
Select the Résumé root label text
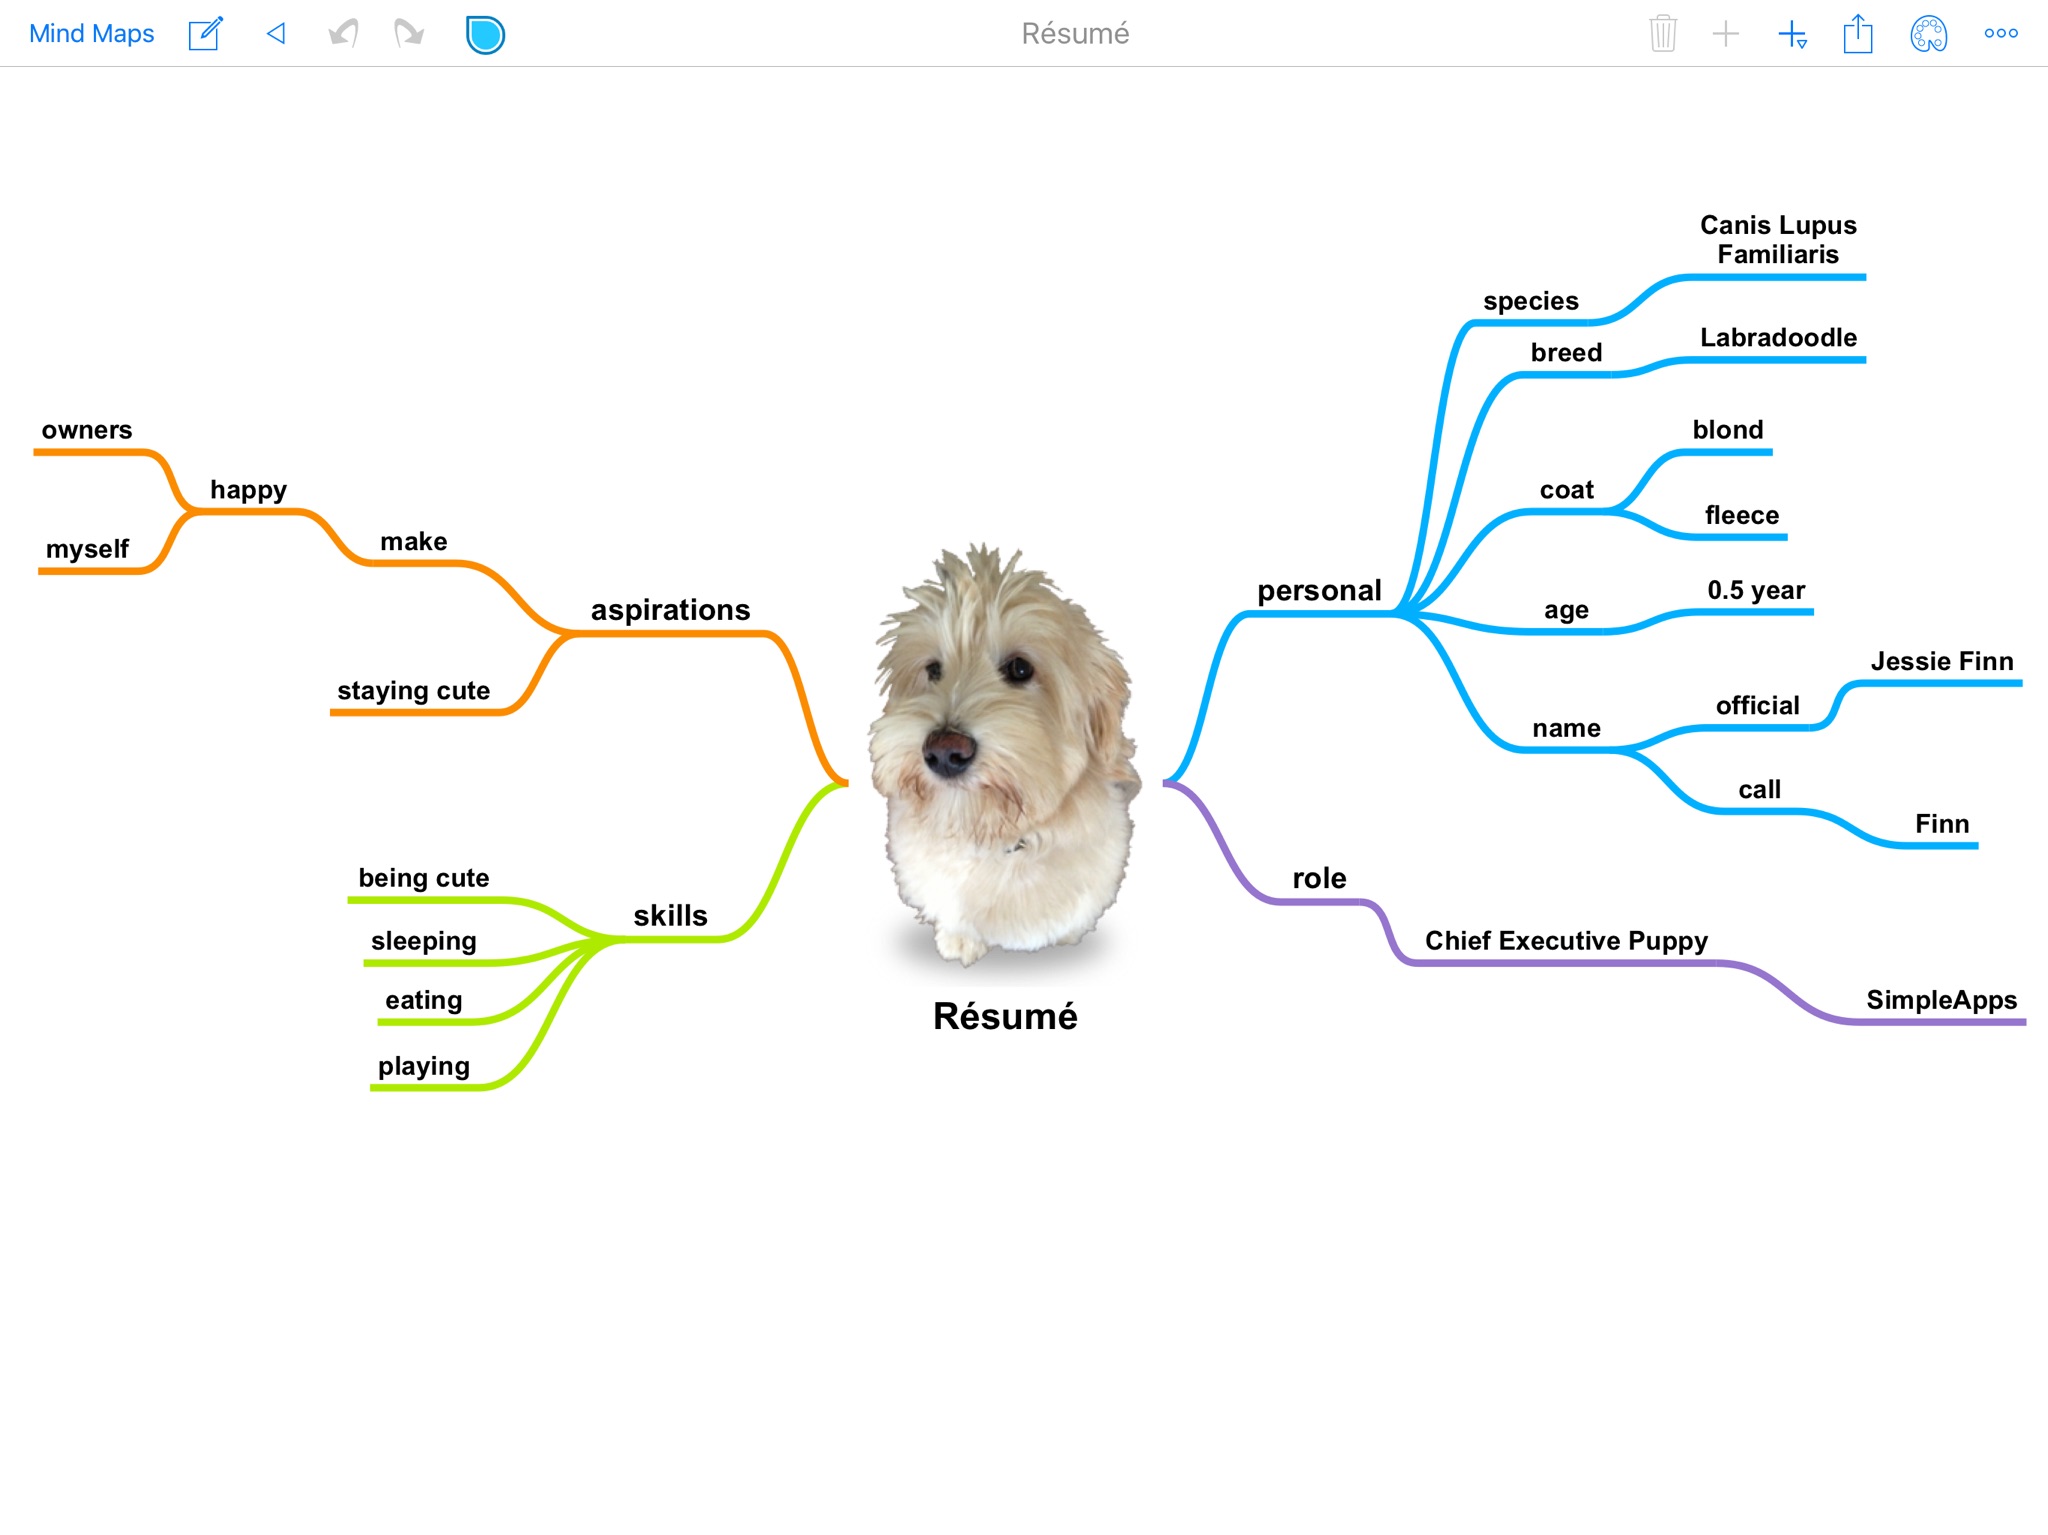click(x=1005, y=1016)
